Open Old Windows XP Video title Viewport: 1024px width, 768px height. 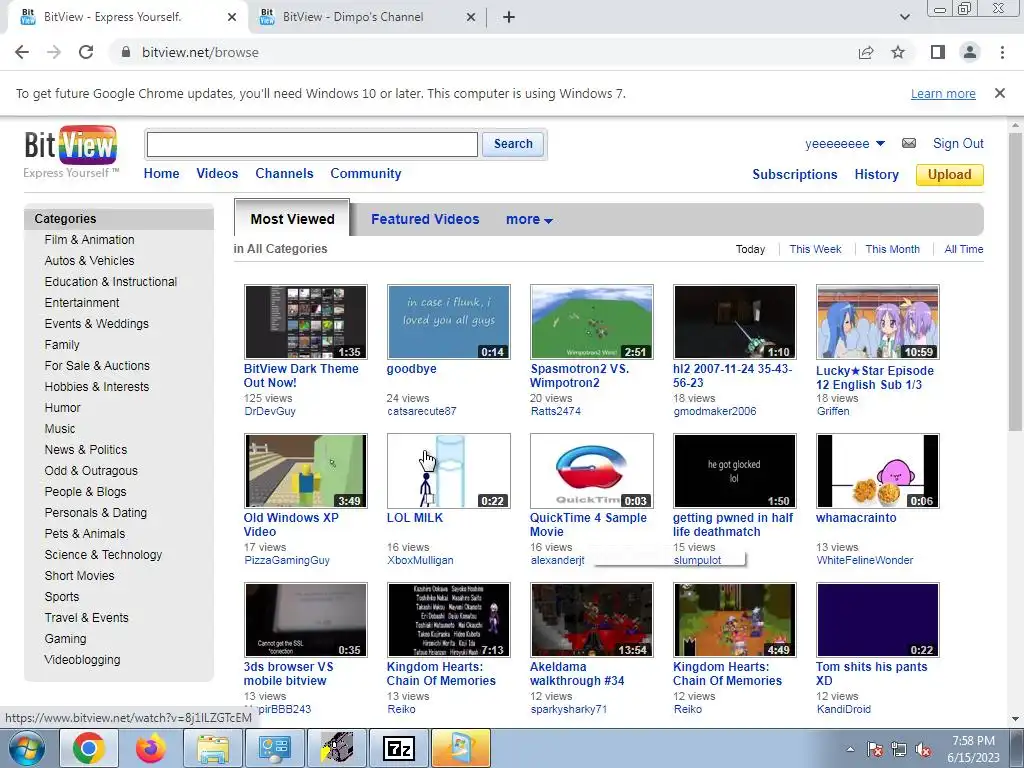291,524
